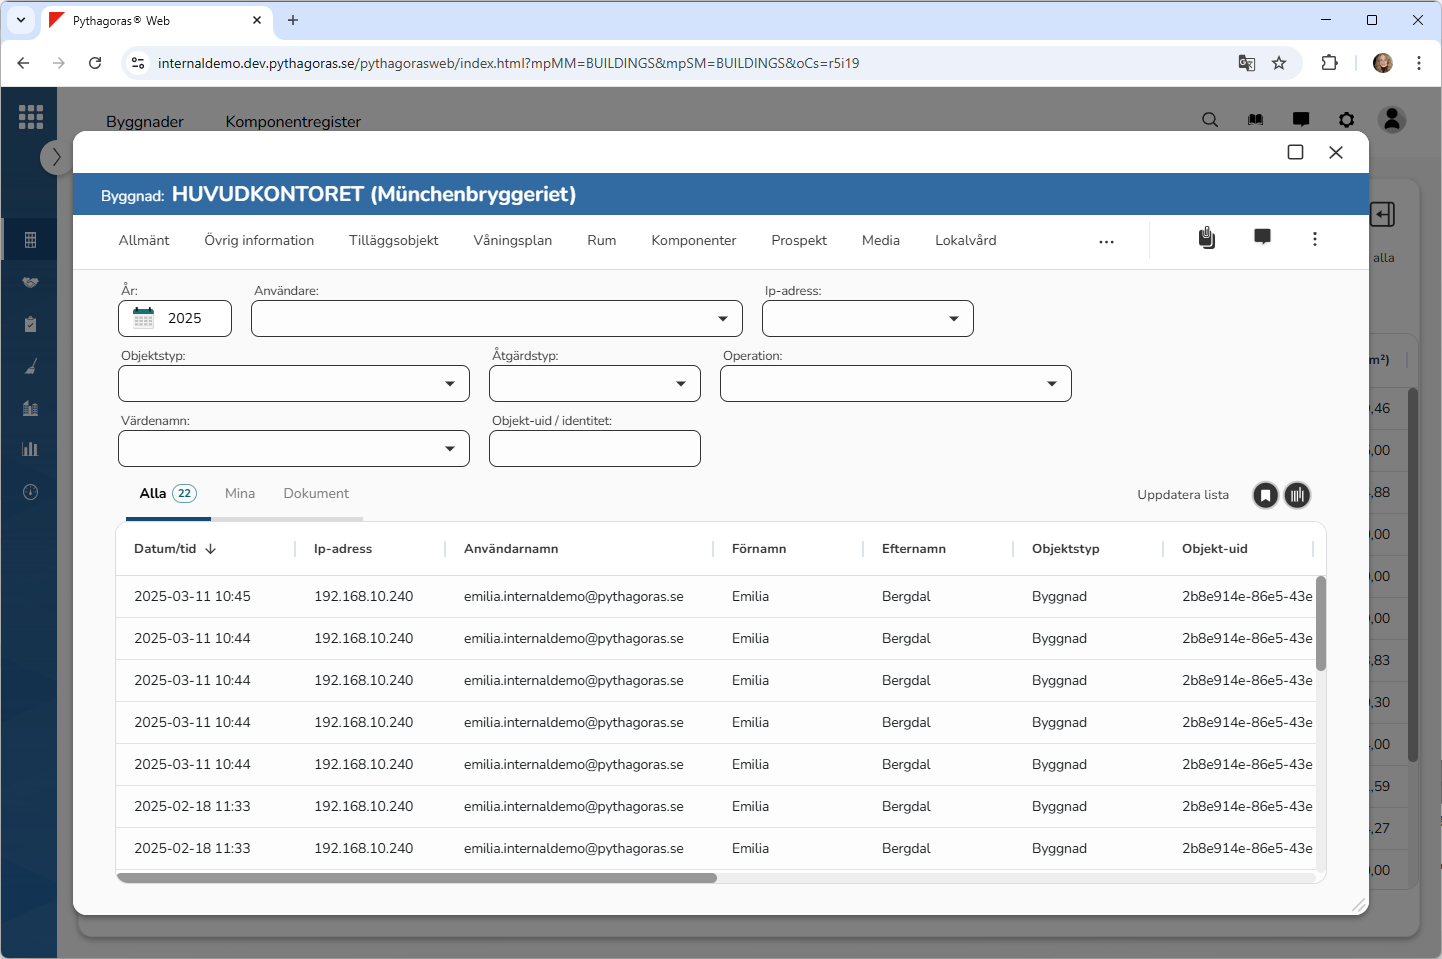Viewport: 1442px width, 959px height.
Task: Switch to the Våningsplan tab
Action: (x=512, y=241)
